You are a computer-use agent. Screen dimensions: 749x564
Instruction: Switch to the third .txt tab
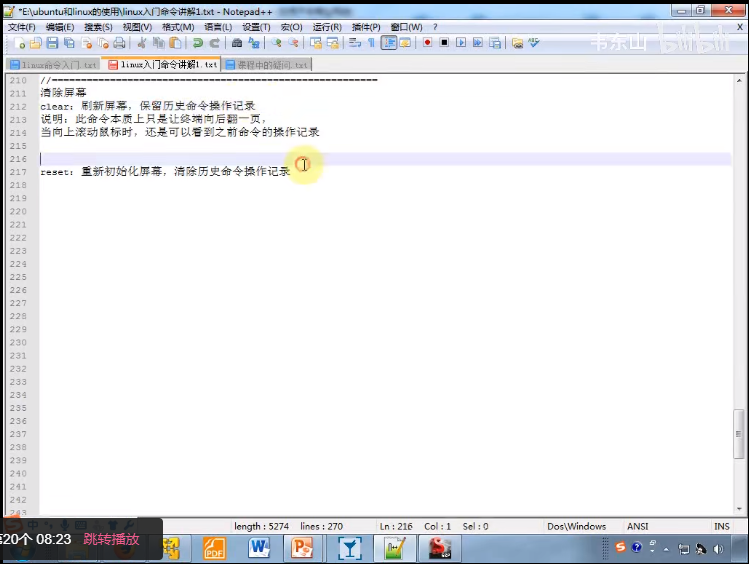[267, 64]
